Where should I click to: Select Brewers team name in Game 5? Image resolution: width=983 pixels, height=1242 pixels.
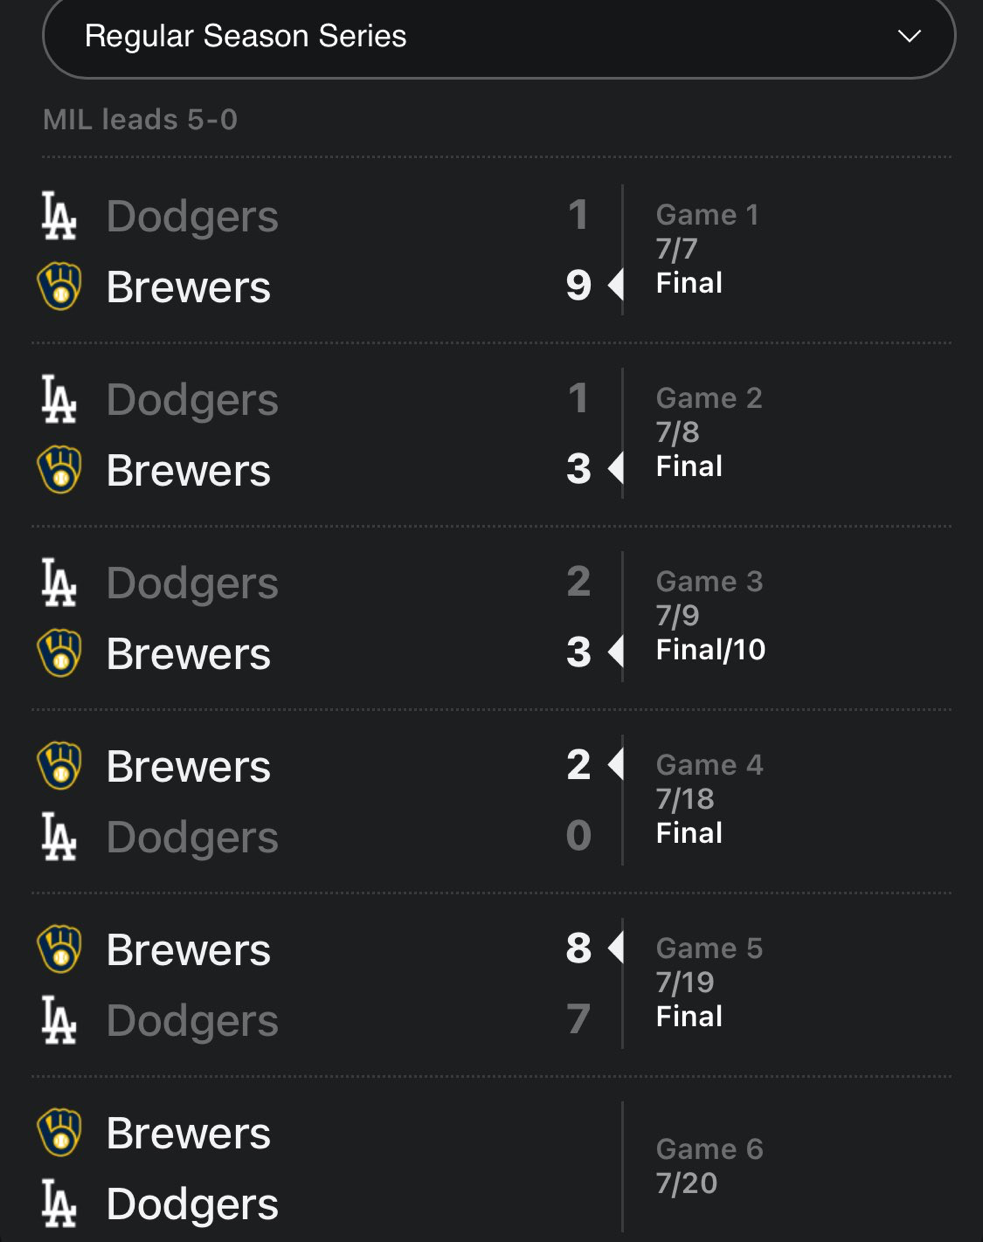[188, 950]
